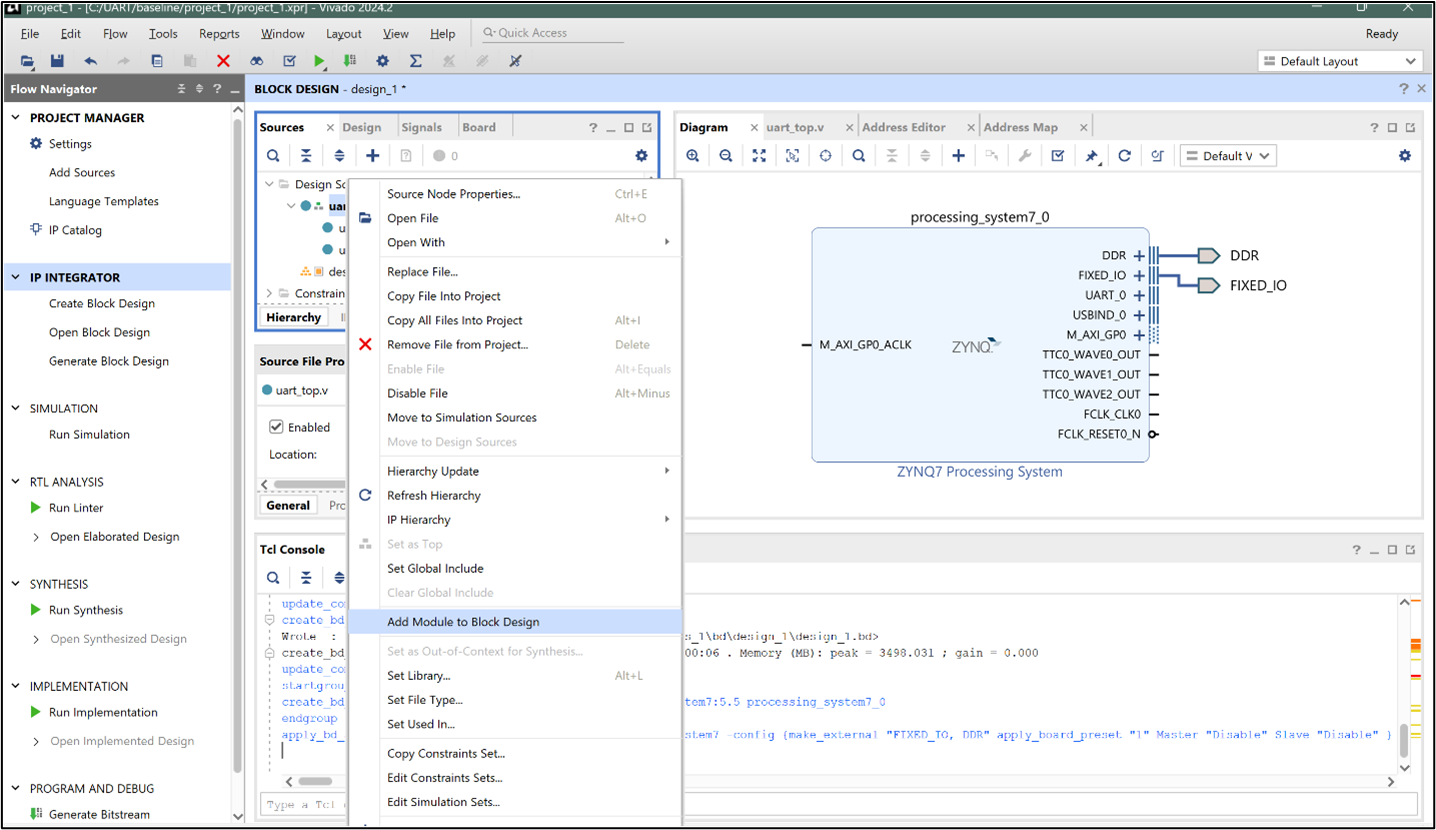This screenshot has width=1436, height=830.
Task: Open settings via the main toolbar gear icon
Action: [383, 61]
